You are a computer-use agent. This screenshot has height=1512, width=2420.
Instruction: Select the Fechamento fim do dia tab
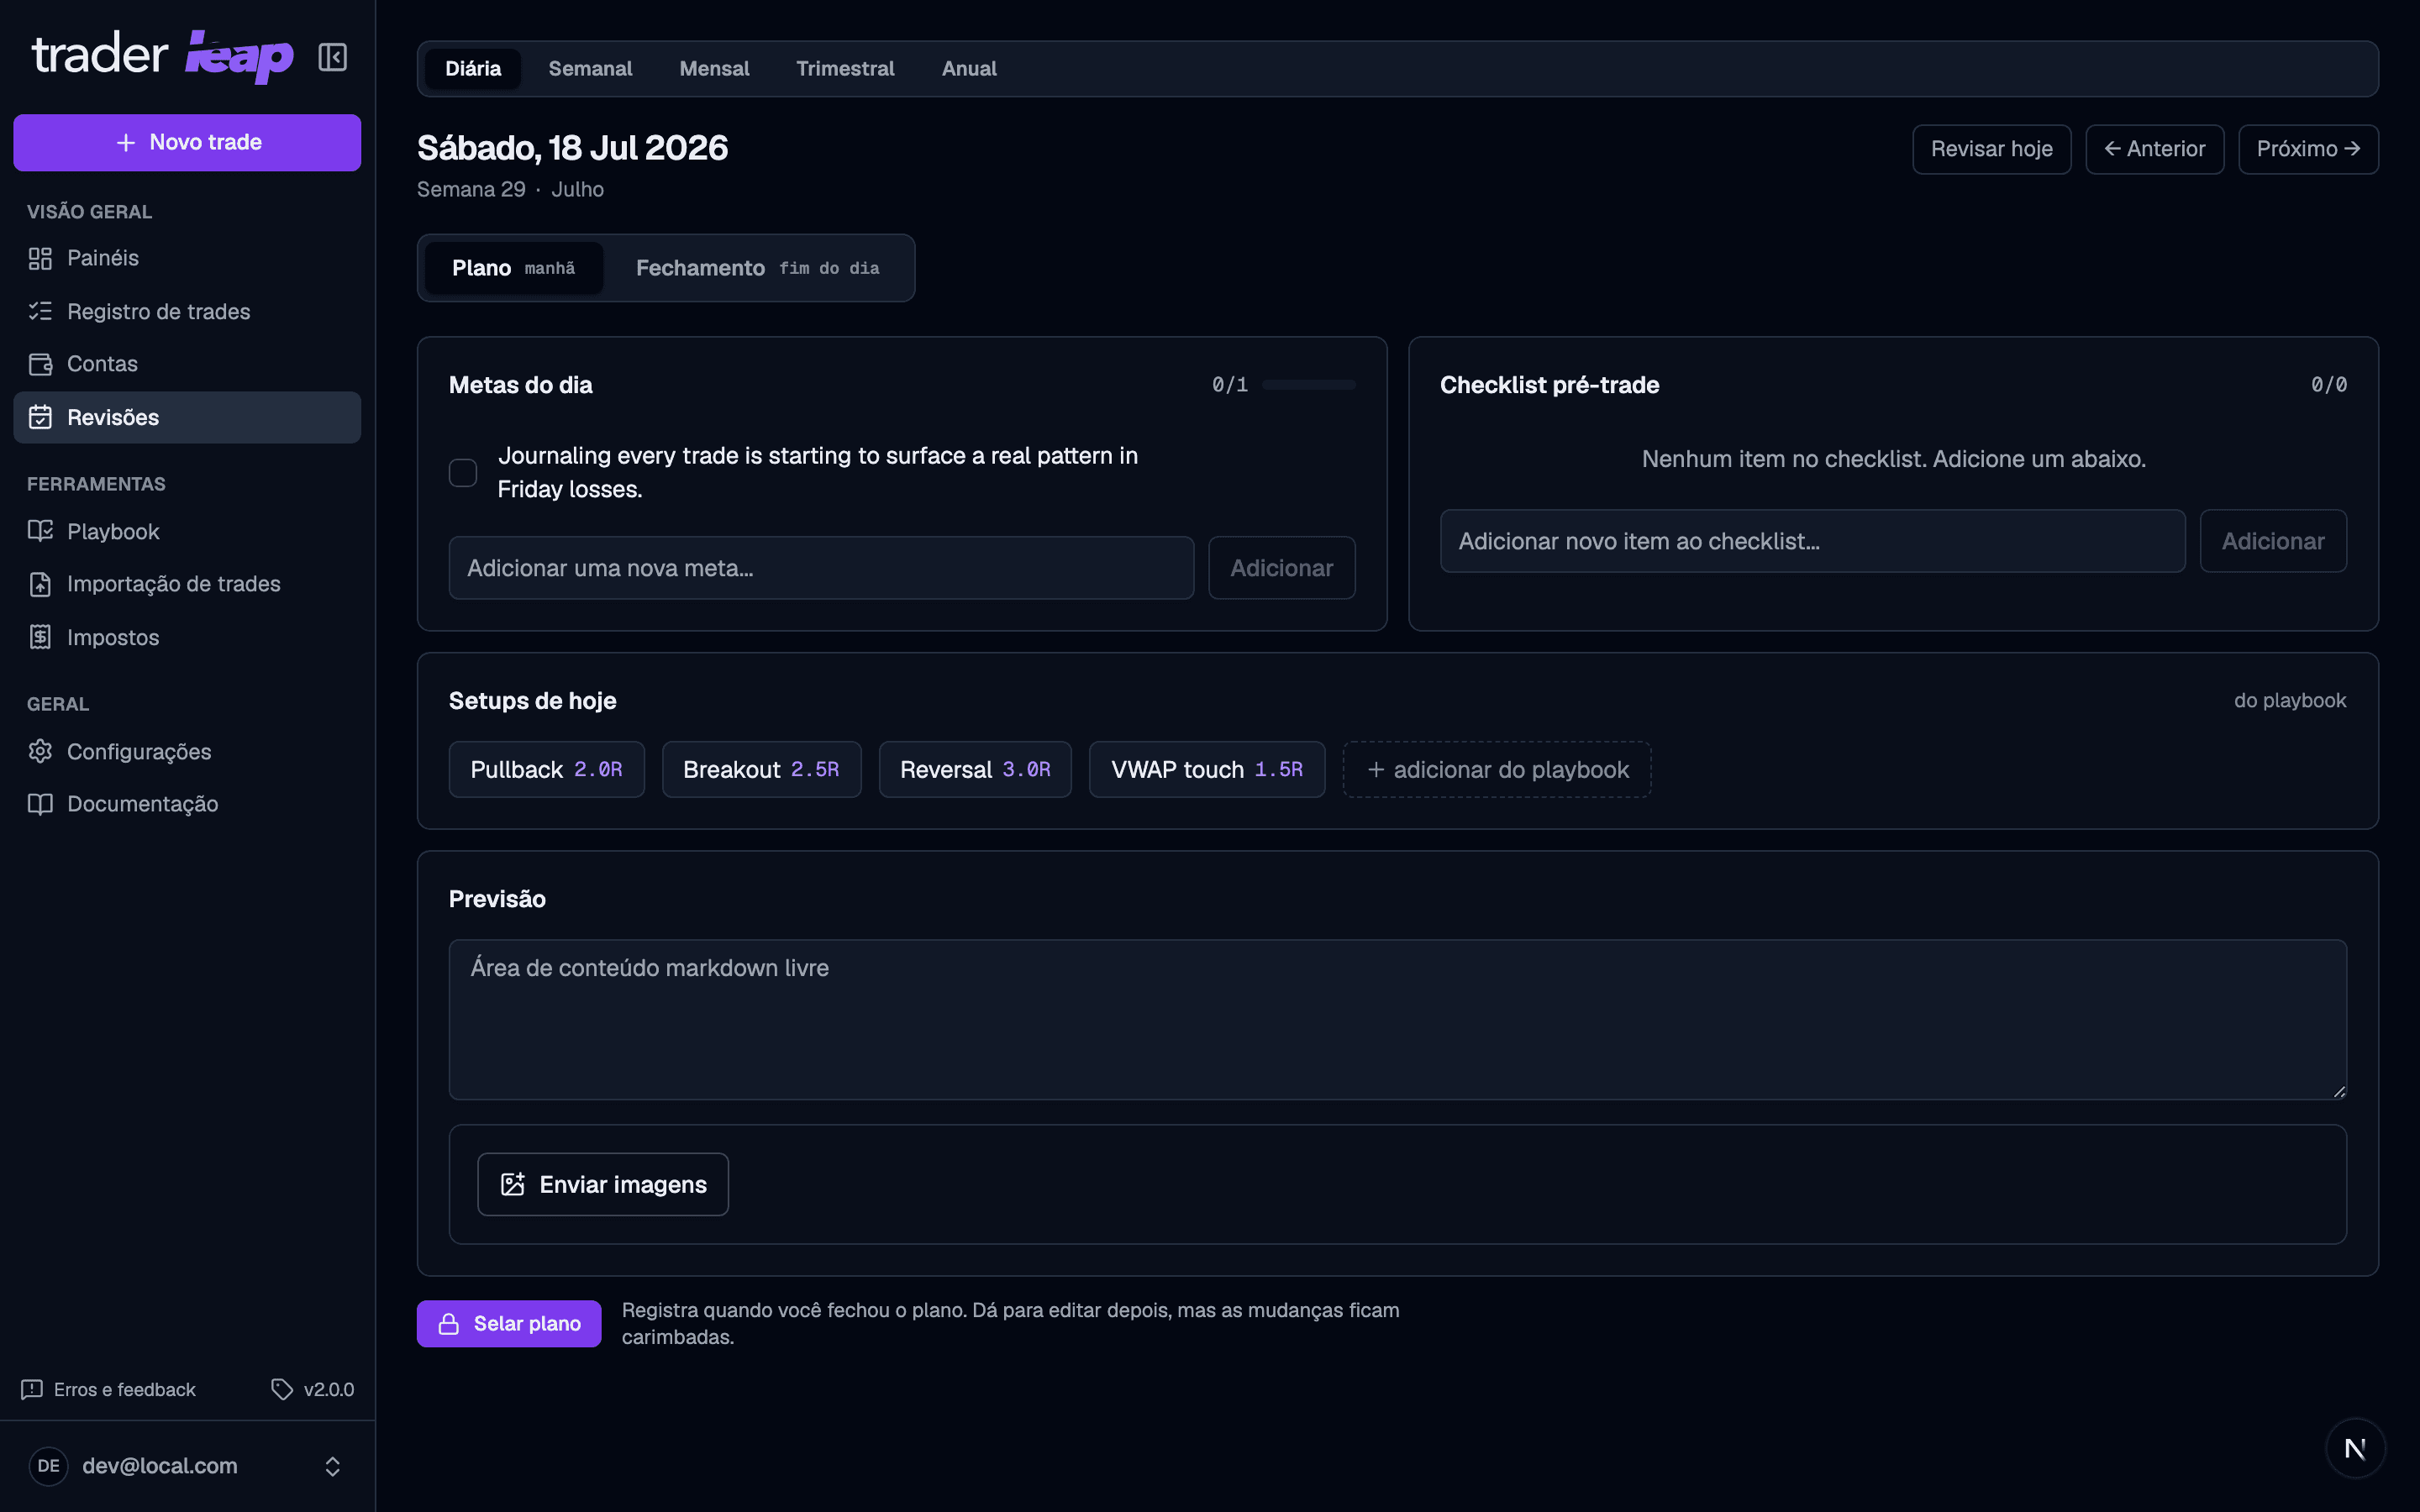point(757,268)
